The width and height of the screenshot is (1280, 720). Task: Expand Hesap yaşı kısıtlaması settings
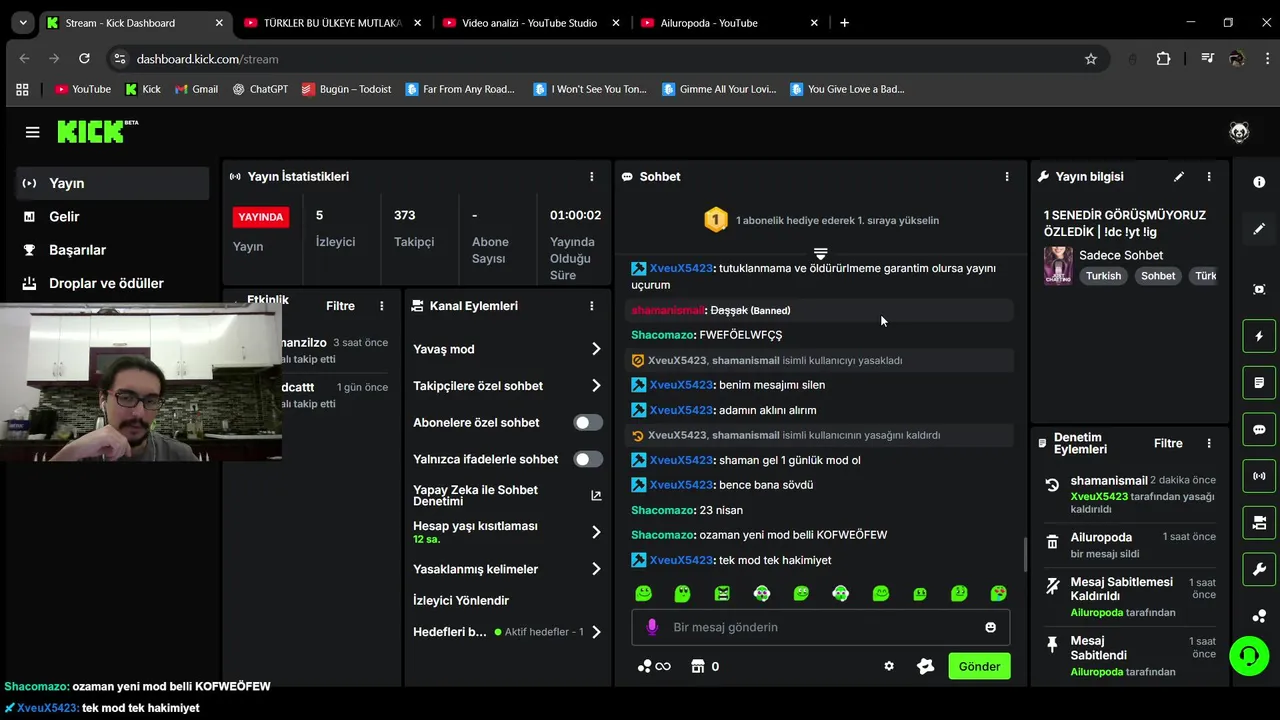507,532
